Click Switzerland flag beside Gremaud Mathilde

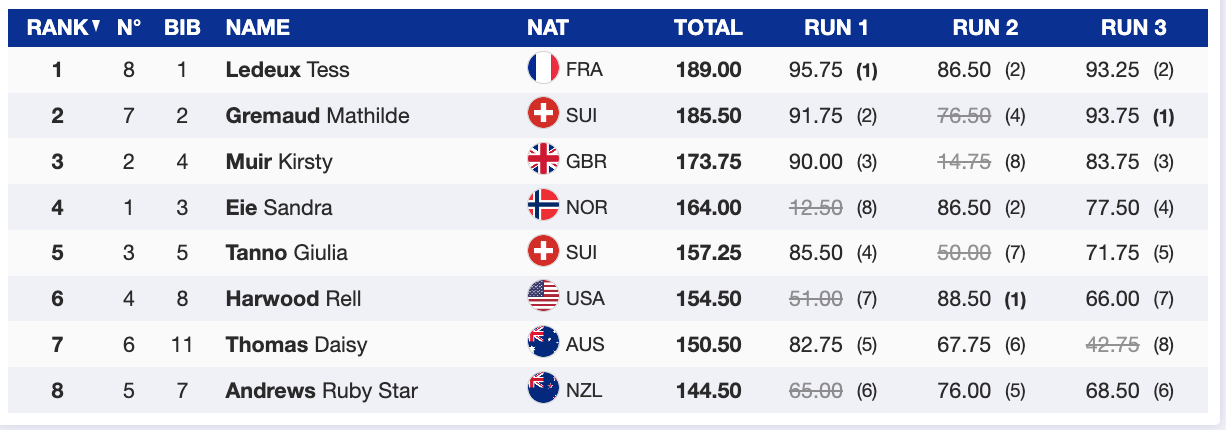(x=543, y=115)
